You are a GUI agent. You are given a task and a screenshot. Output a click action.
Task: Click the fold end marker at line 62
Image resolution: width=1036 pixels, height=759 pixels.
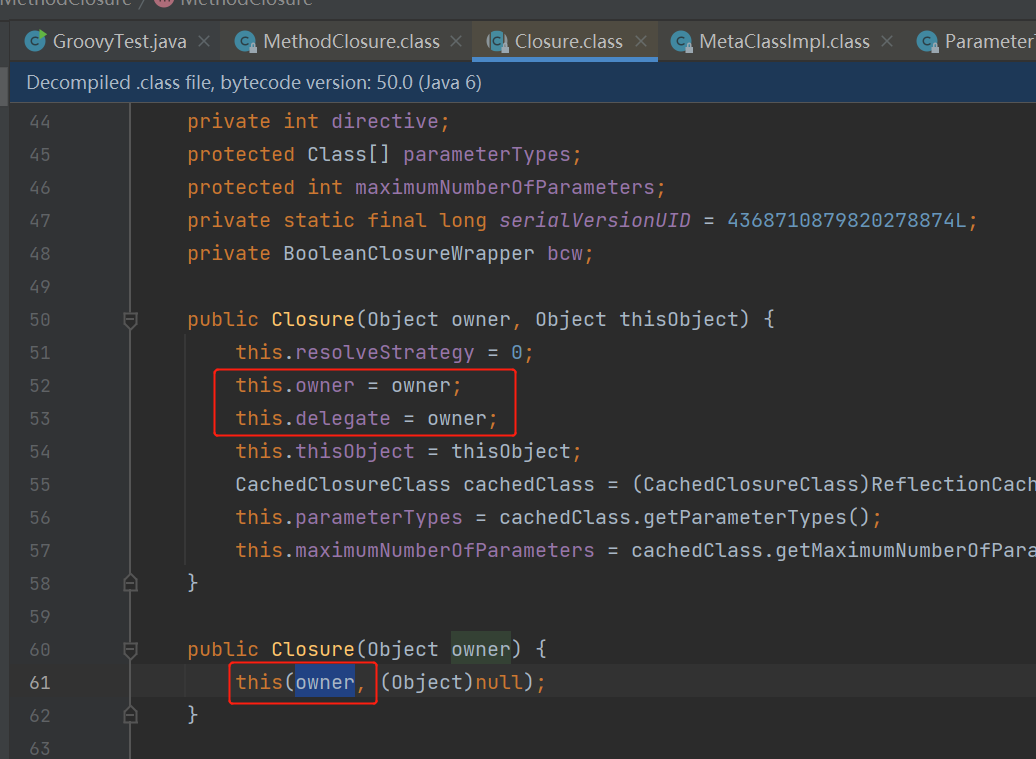point(130,715)
